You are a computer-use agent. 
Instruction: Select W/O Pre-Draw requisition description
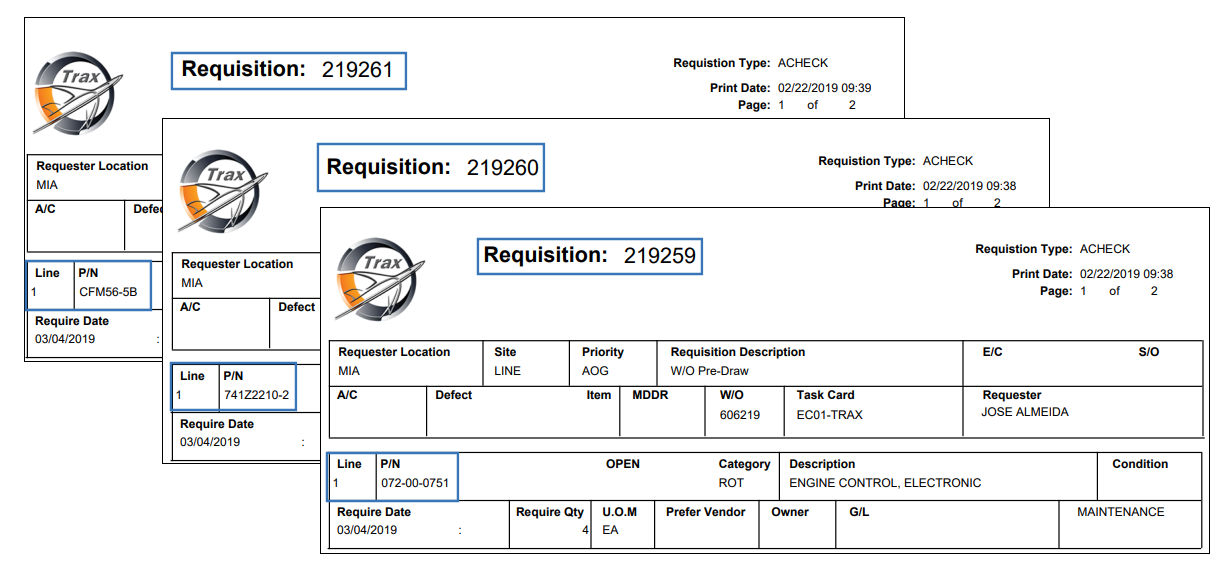(x=709, y=371)
